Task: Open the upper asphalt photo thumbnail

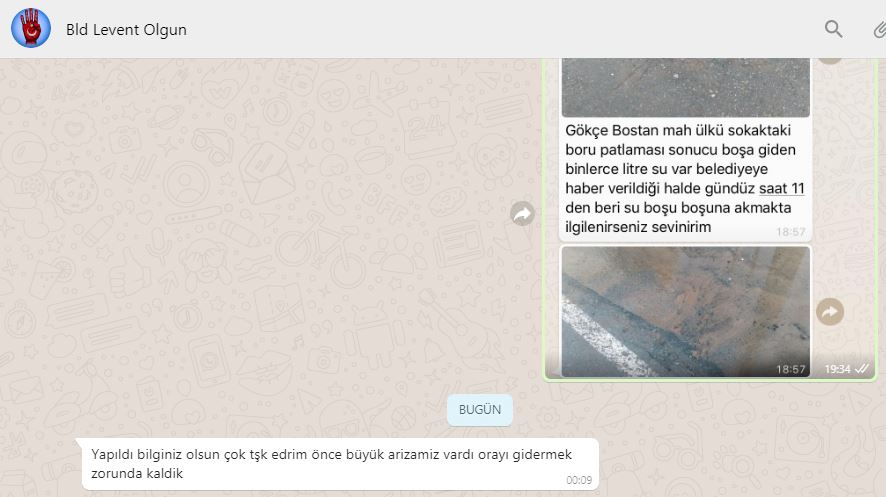Action: tap(685, 88)
